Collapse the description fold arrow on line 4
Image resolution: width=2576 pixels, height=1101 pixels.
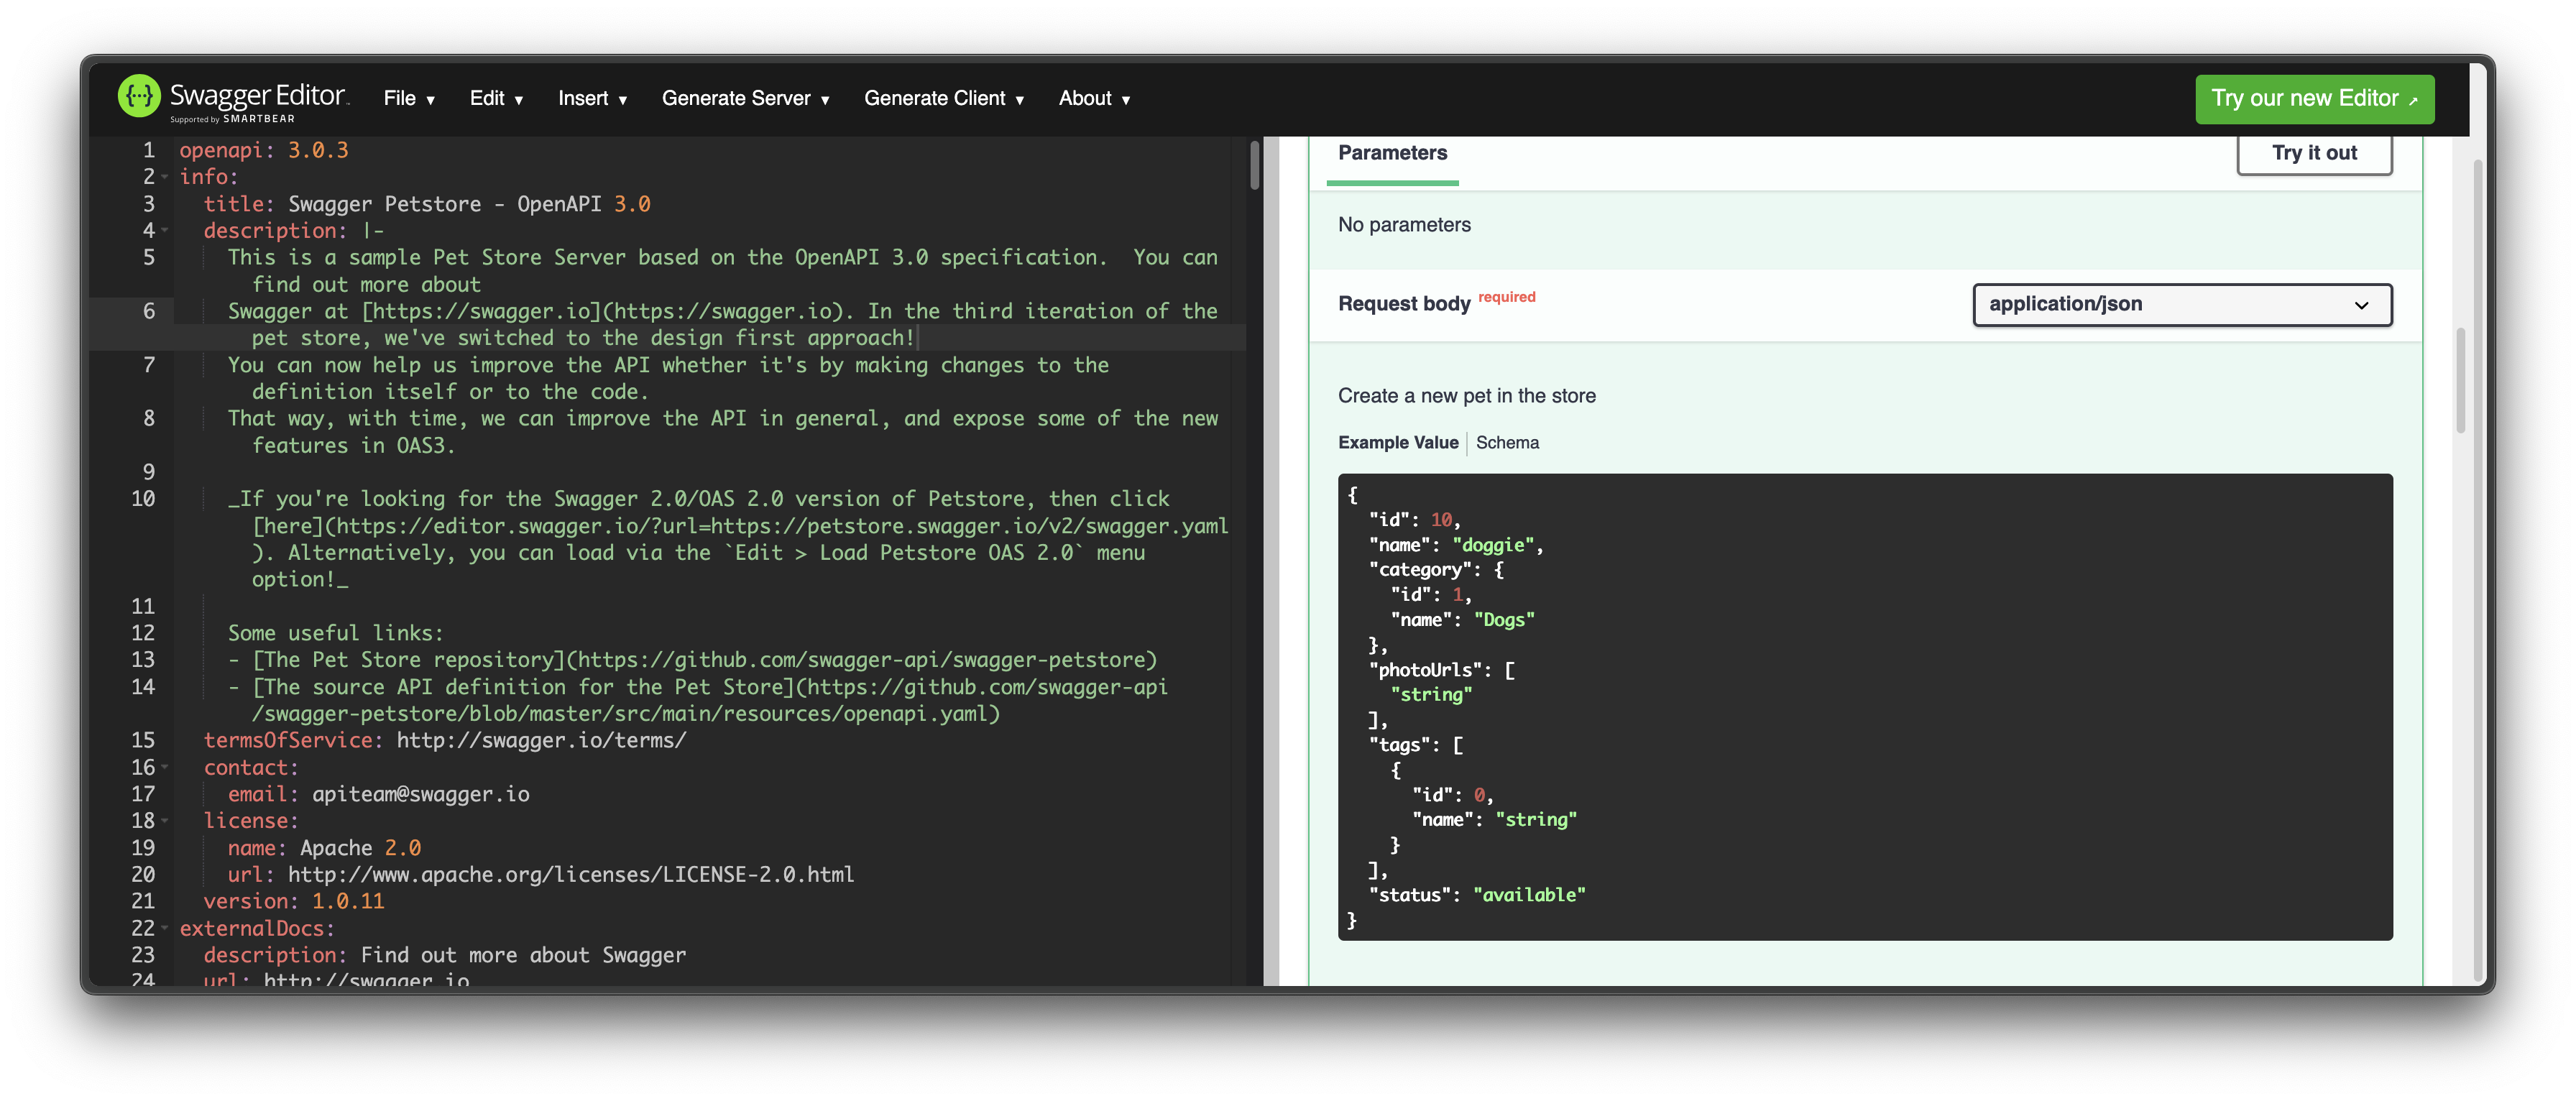coord(165,230)
